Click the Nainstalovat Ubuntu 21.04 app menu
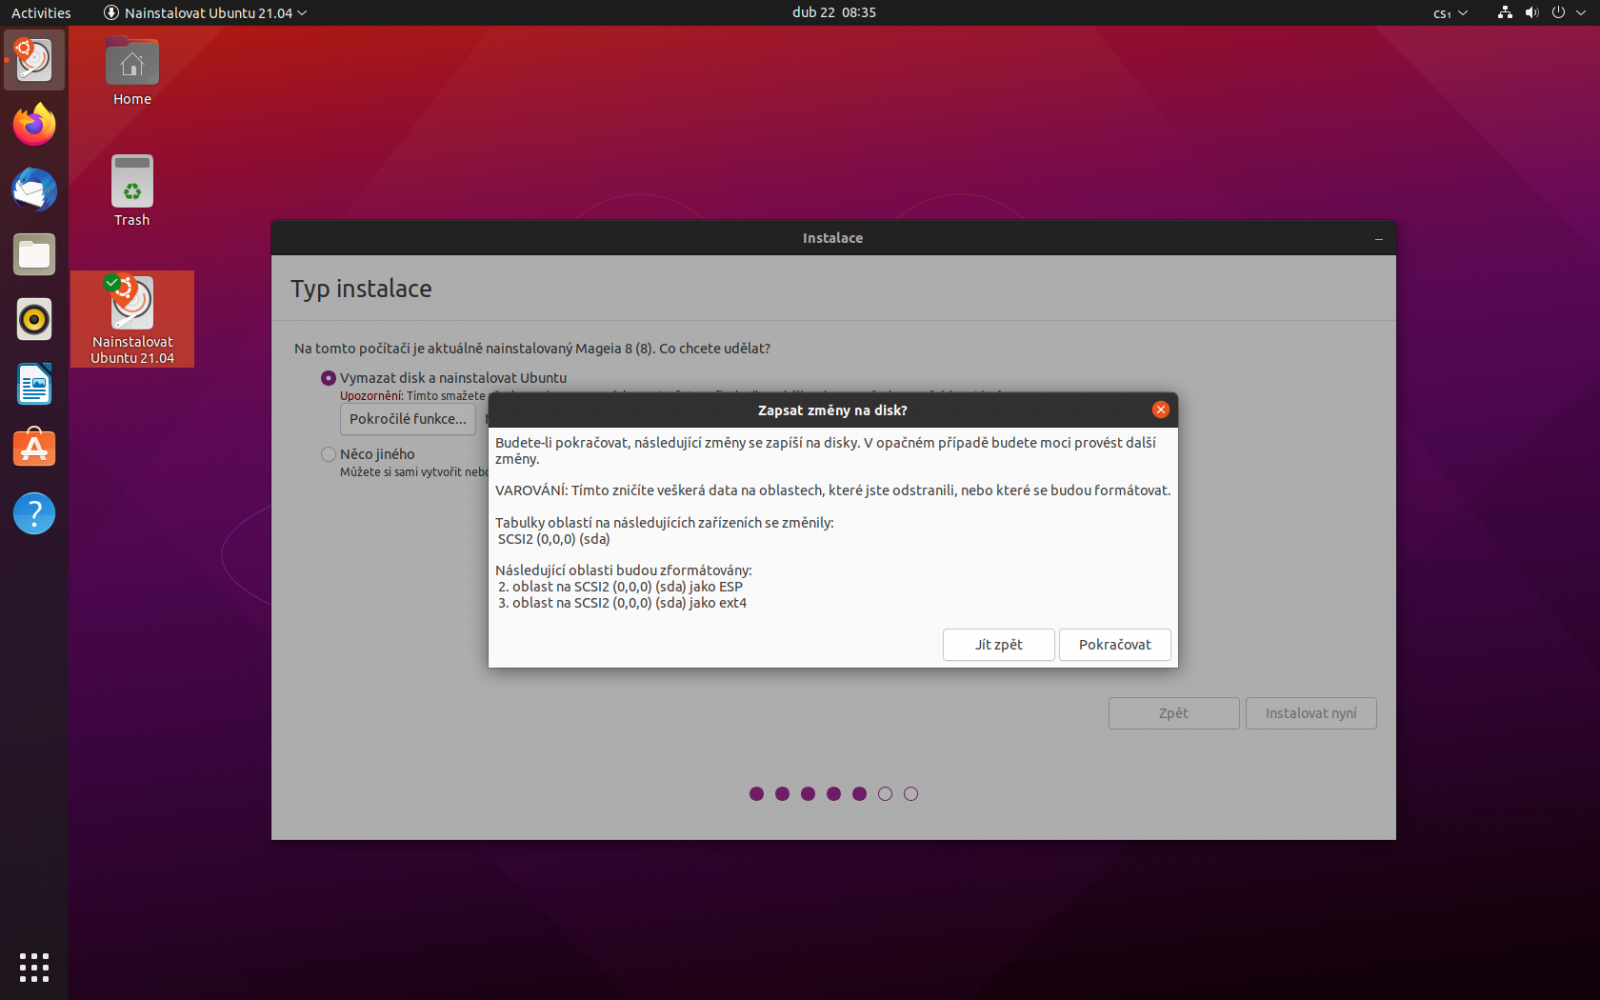 [205, 13]
